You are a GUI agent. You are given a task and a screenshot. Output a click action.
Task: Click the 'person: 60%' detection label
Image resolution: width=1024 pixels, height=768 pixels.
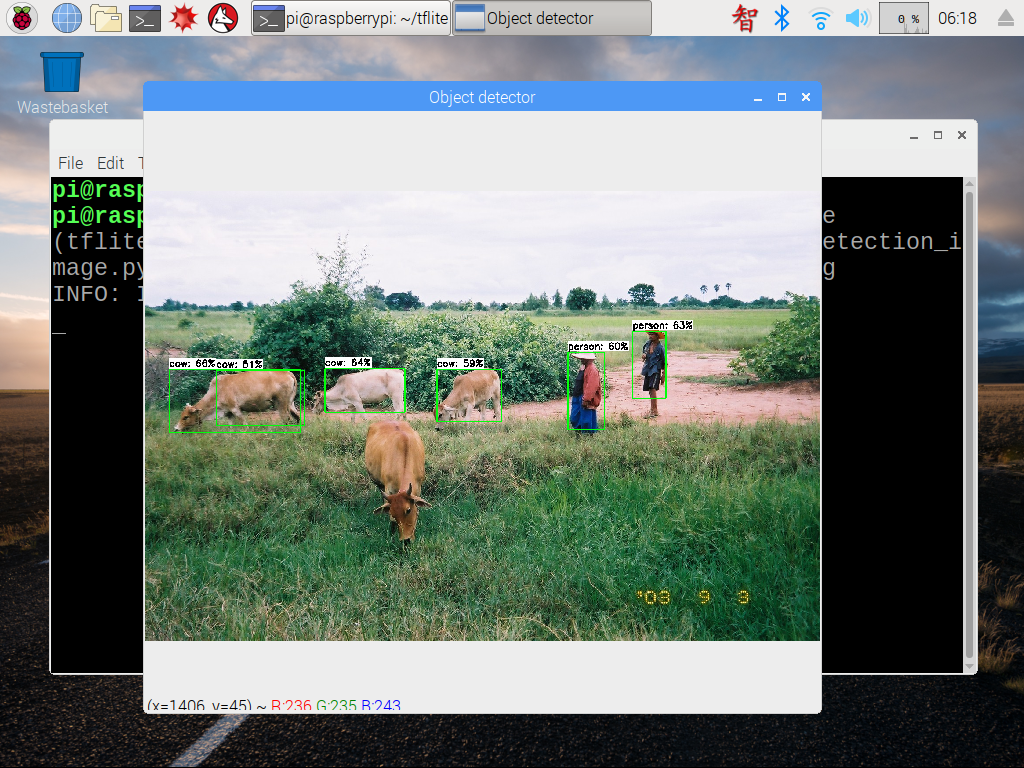click(598, 347)
